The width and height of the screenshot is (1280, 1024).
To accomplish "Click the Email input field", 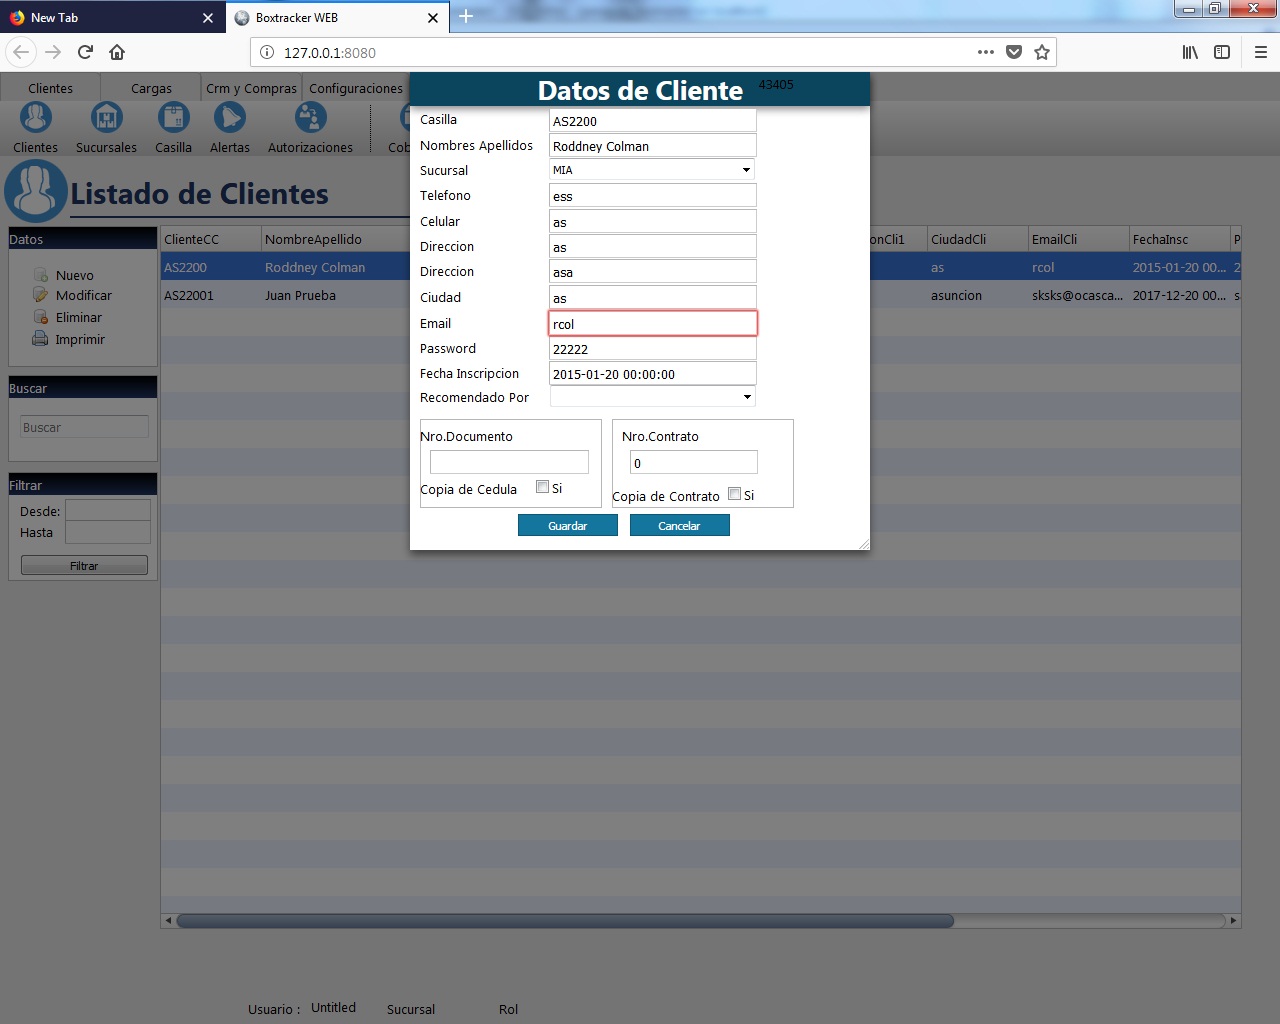I will click(x=652, y=324).
